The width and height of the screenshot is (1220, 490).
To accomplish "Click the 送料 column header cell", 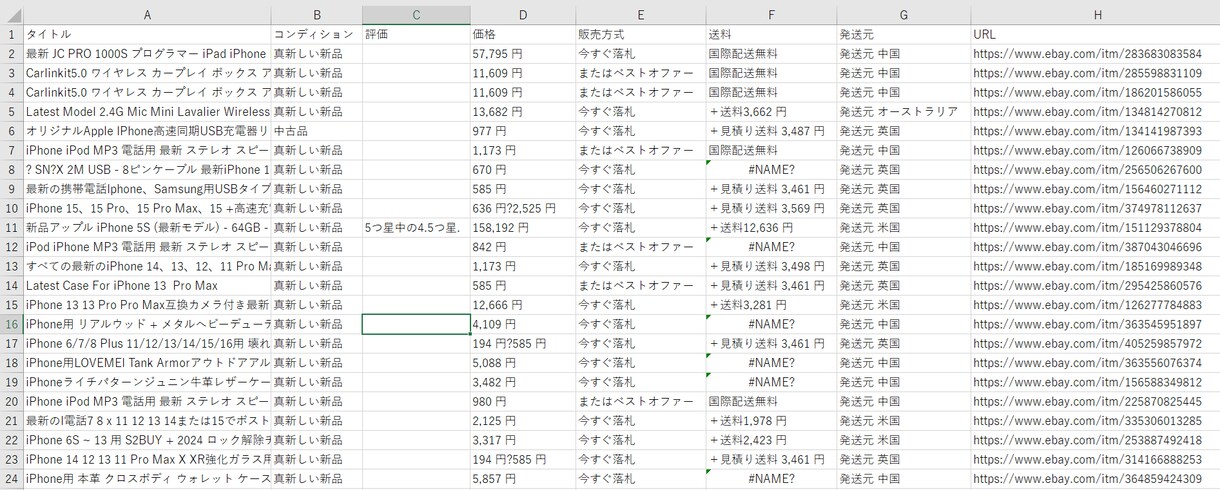I will [771, 34].
